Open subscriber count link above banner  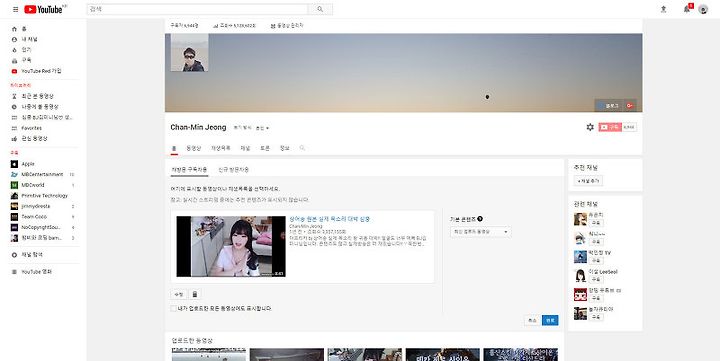[x=184, y=26]
